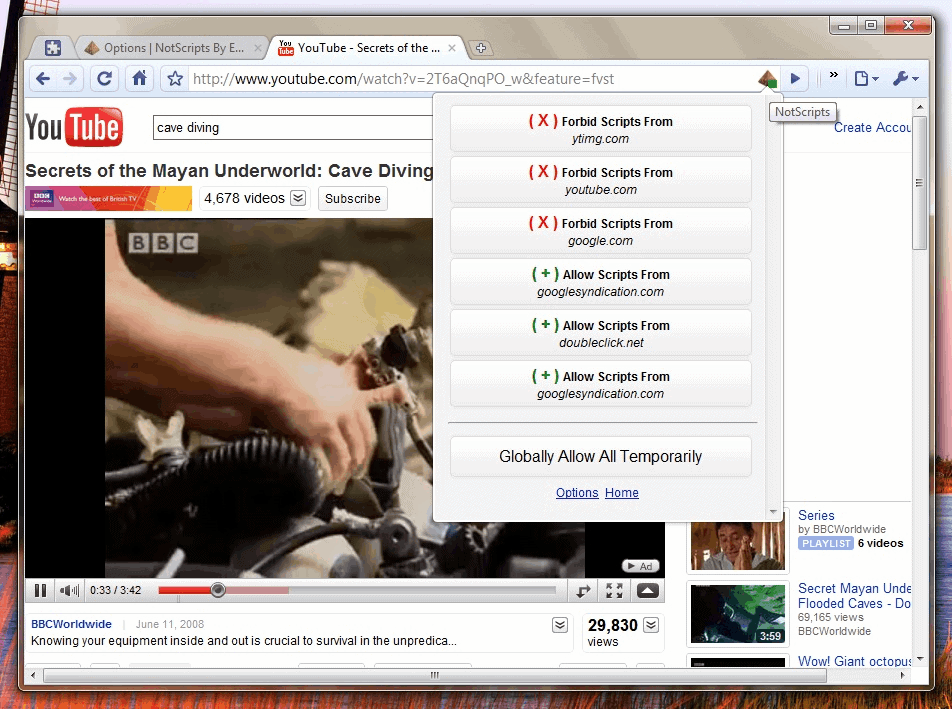Screen dimensions: 952x709
Task: Open the Series playlist link
Action: point(816,515)
